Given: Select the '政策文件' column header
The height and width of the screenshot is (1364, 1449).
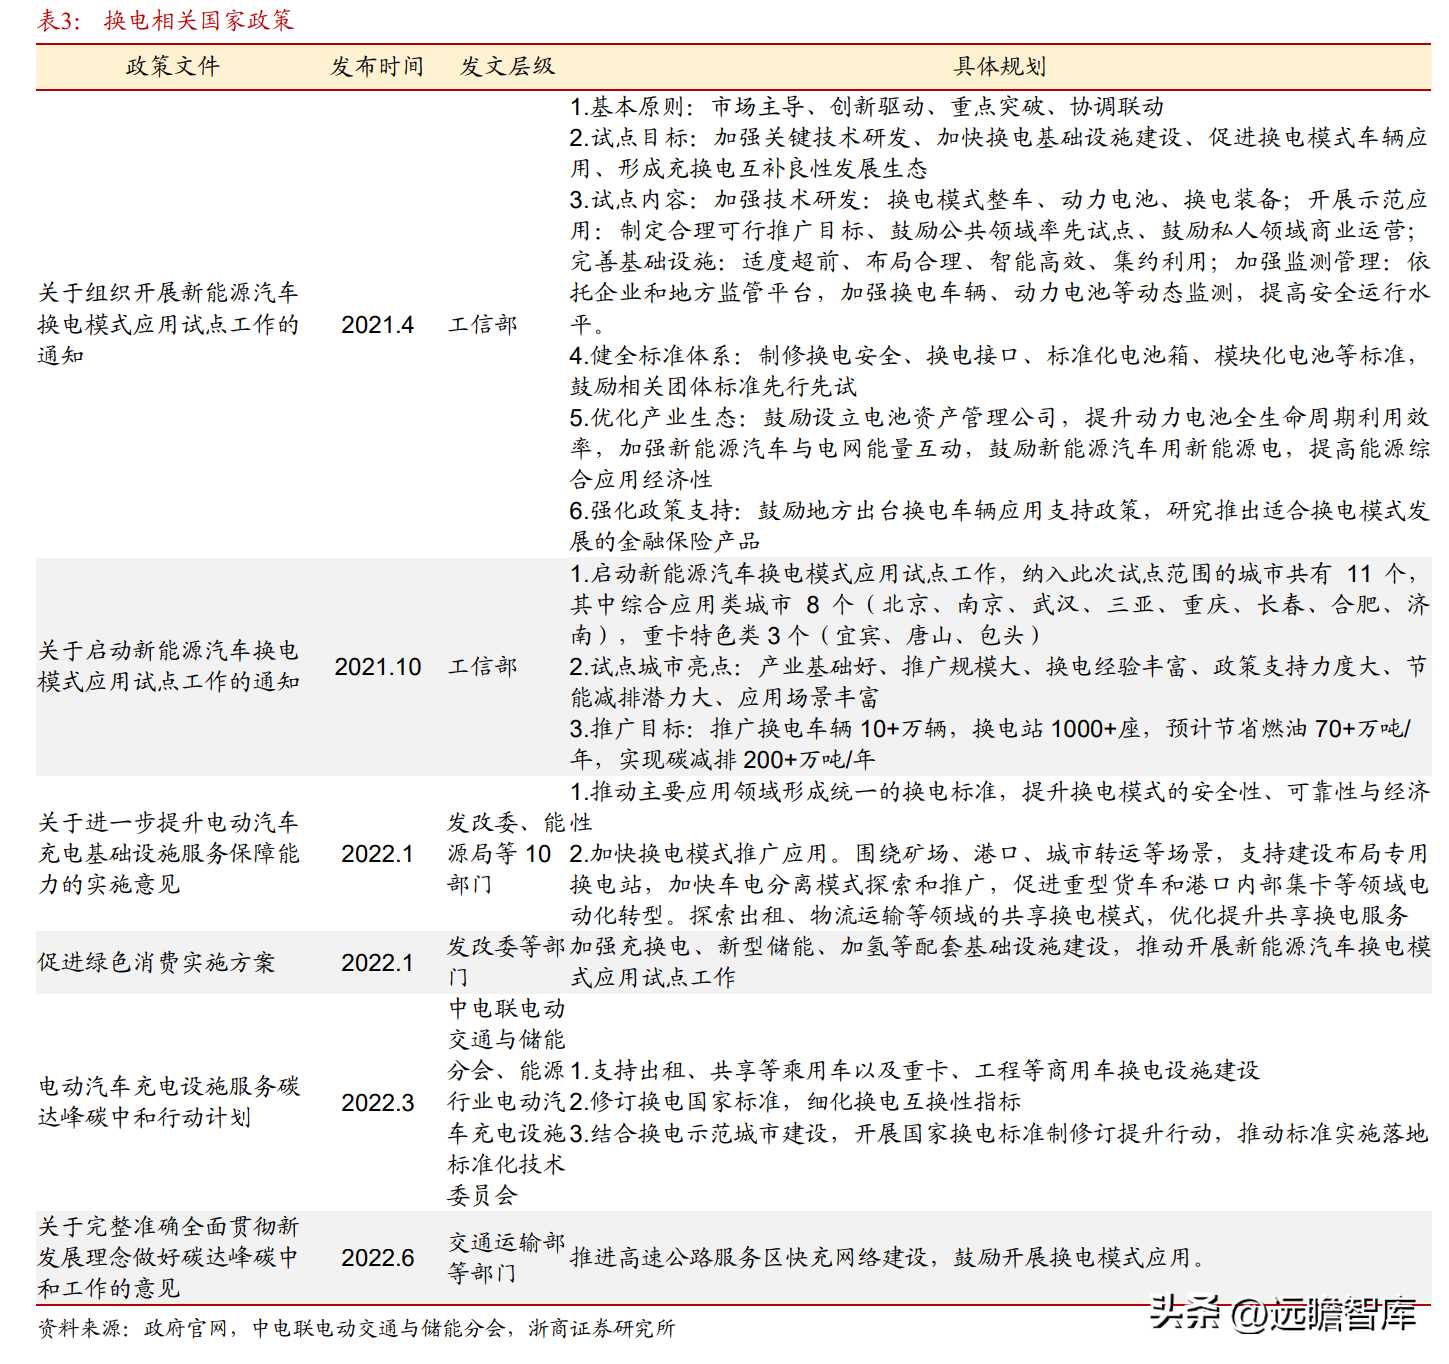Looking at the screenshot, I should 172,66.
